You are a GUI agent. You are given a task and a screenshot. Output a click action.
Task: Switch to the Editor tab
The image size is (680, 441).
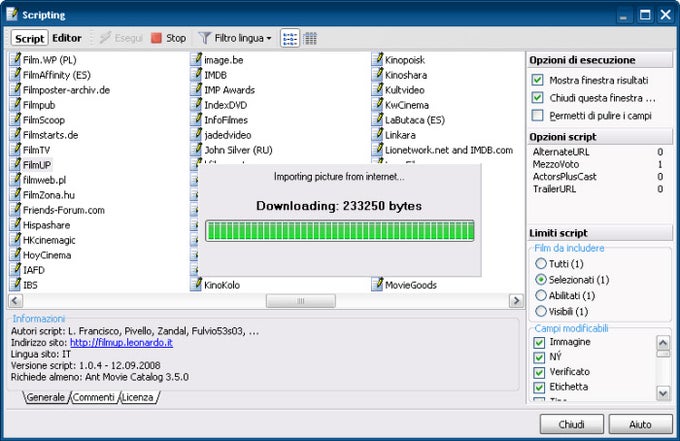tap(67, 38)
